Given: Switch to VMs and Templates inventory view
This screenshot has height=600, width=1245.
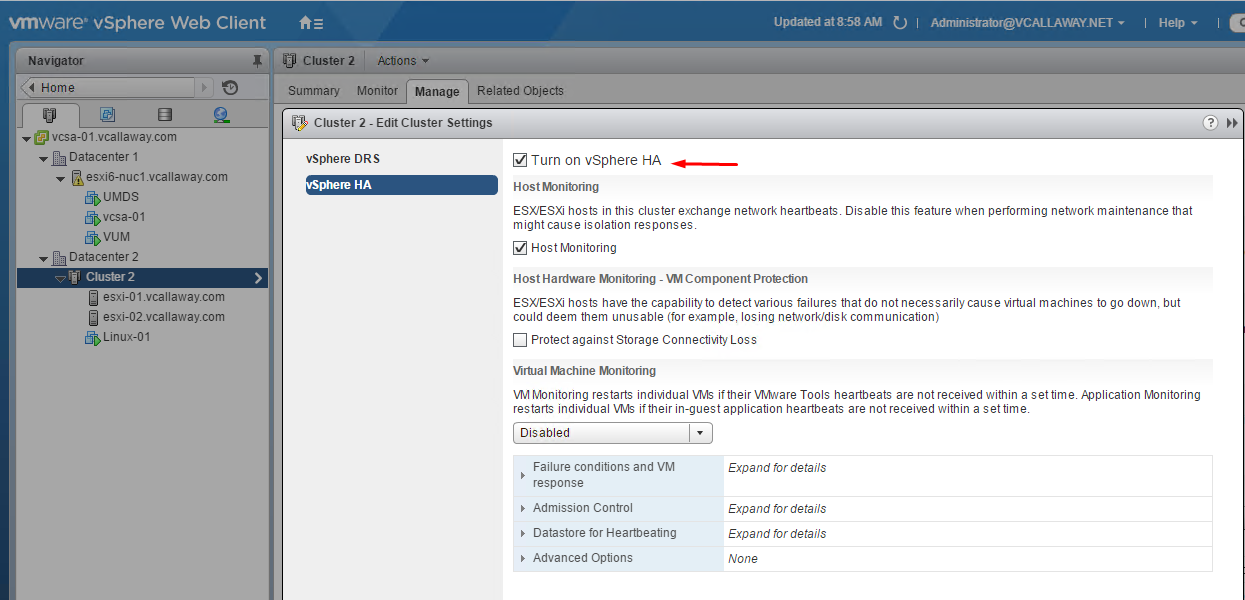Looking at the screenshot, I should [x=107, y=115].
